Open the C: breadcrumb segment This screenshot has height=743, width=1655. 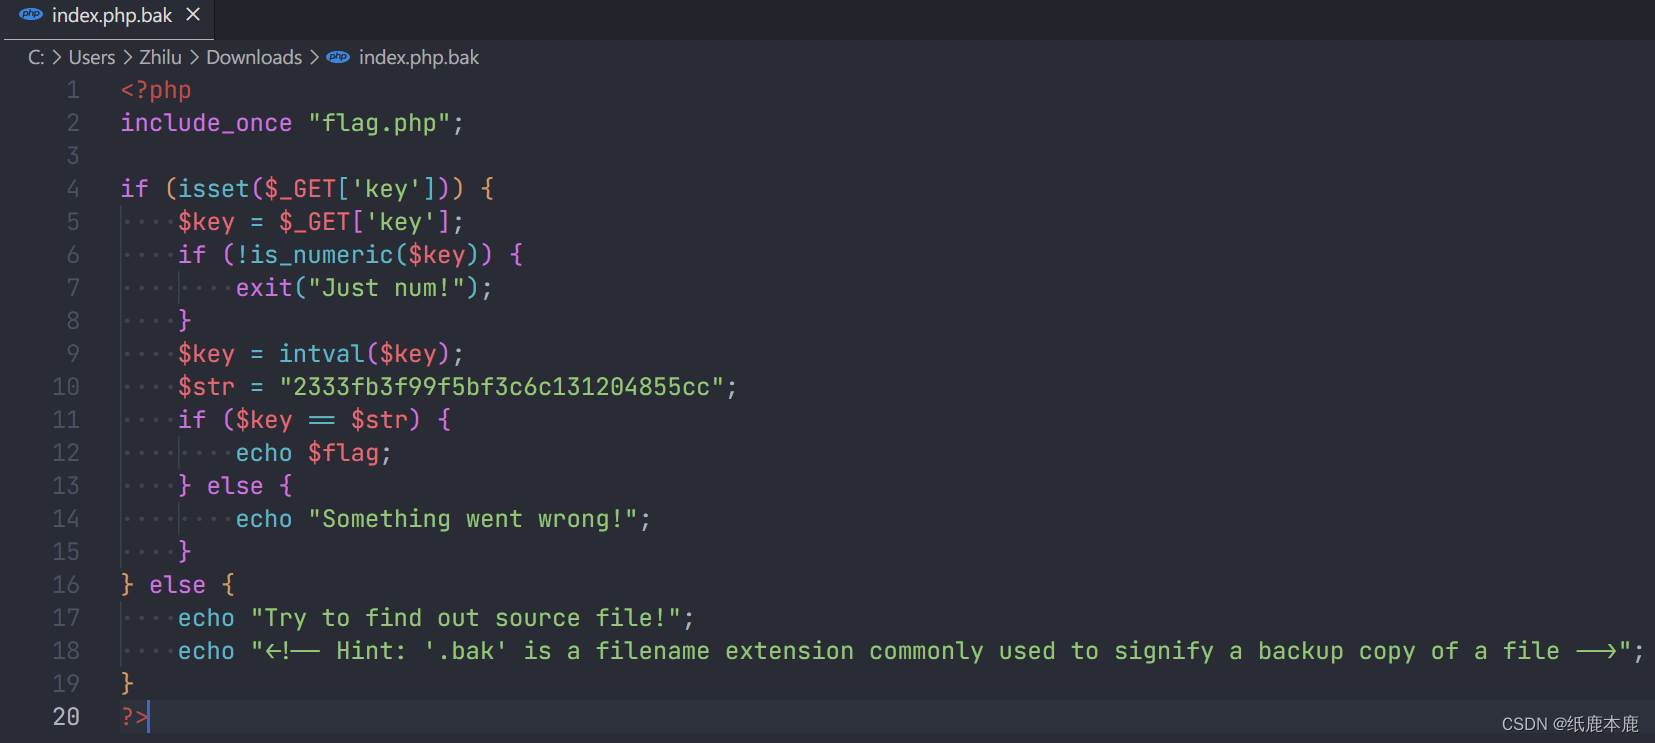coord(36,57)
